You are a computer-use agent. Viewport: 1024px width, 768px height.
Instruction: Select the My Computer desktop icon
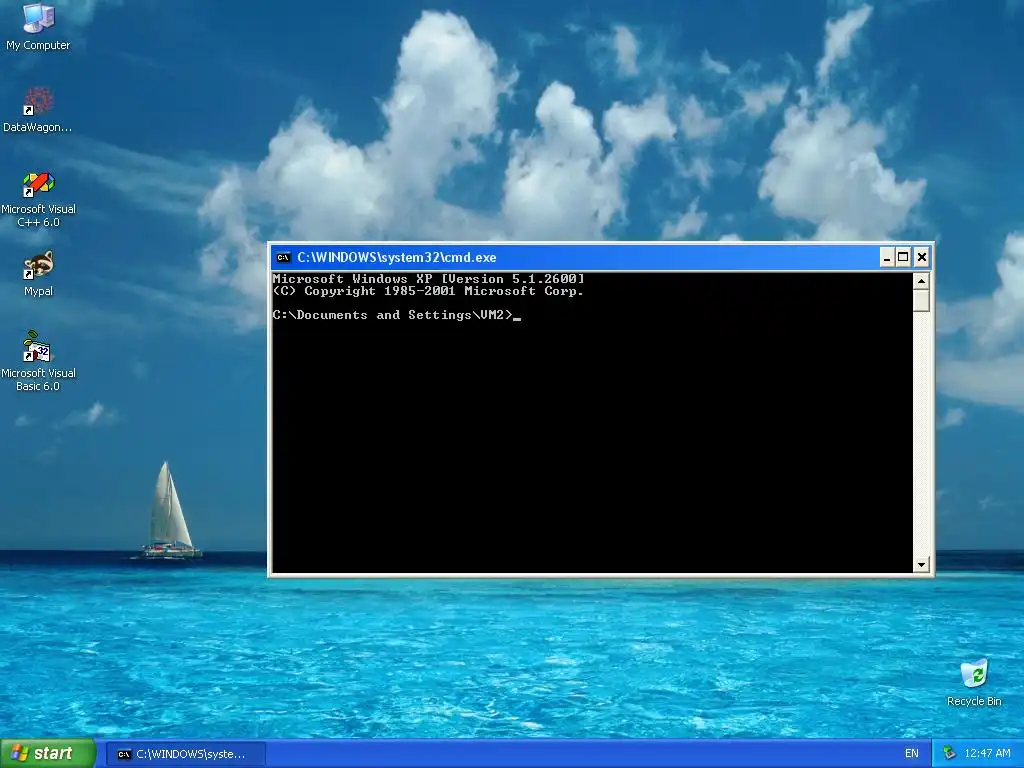pos(38,26)
